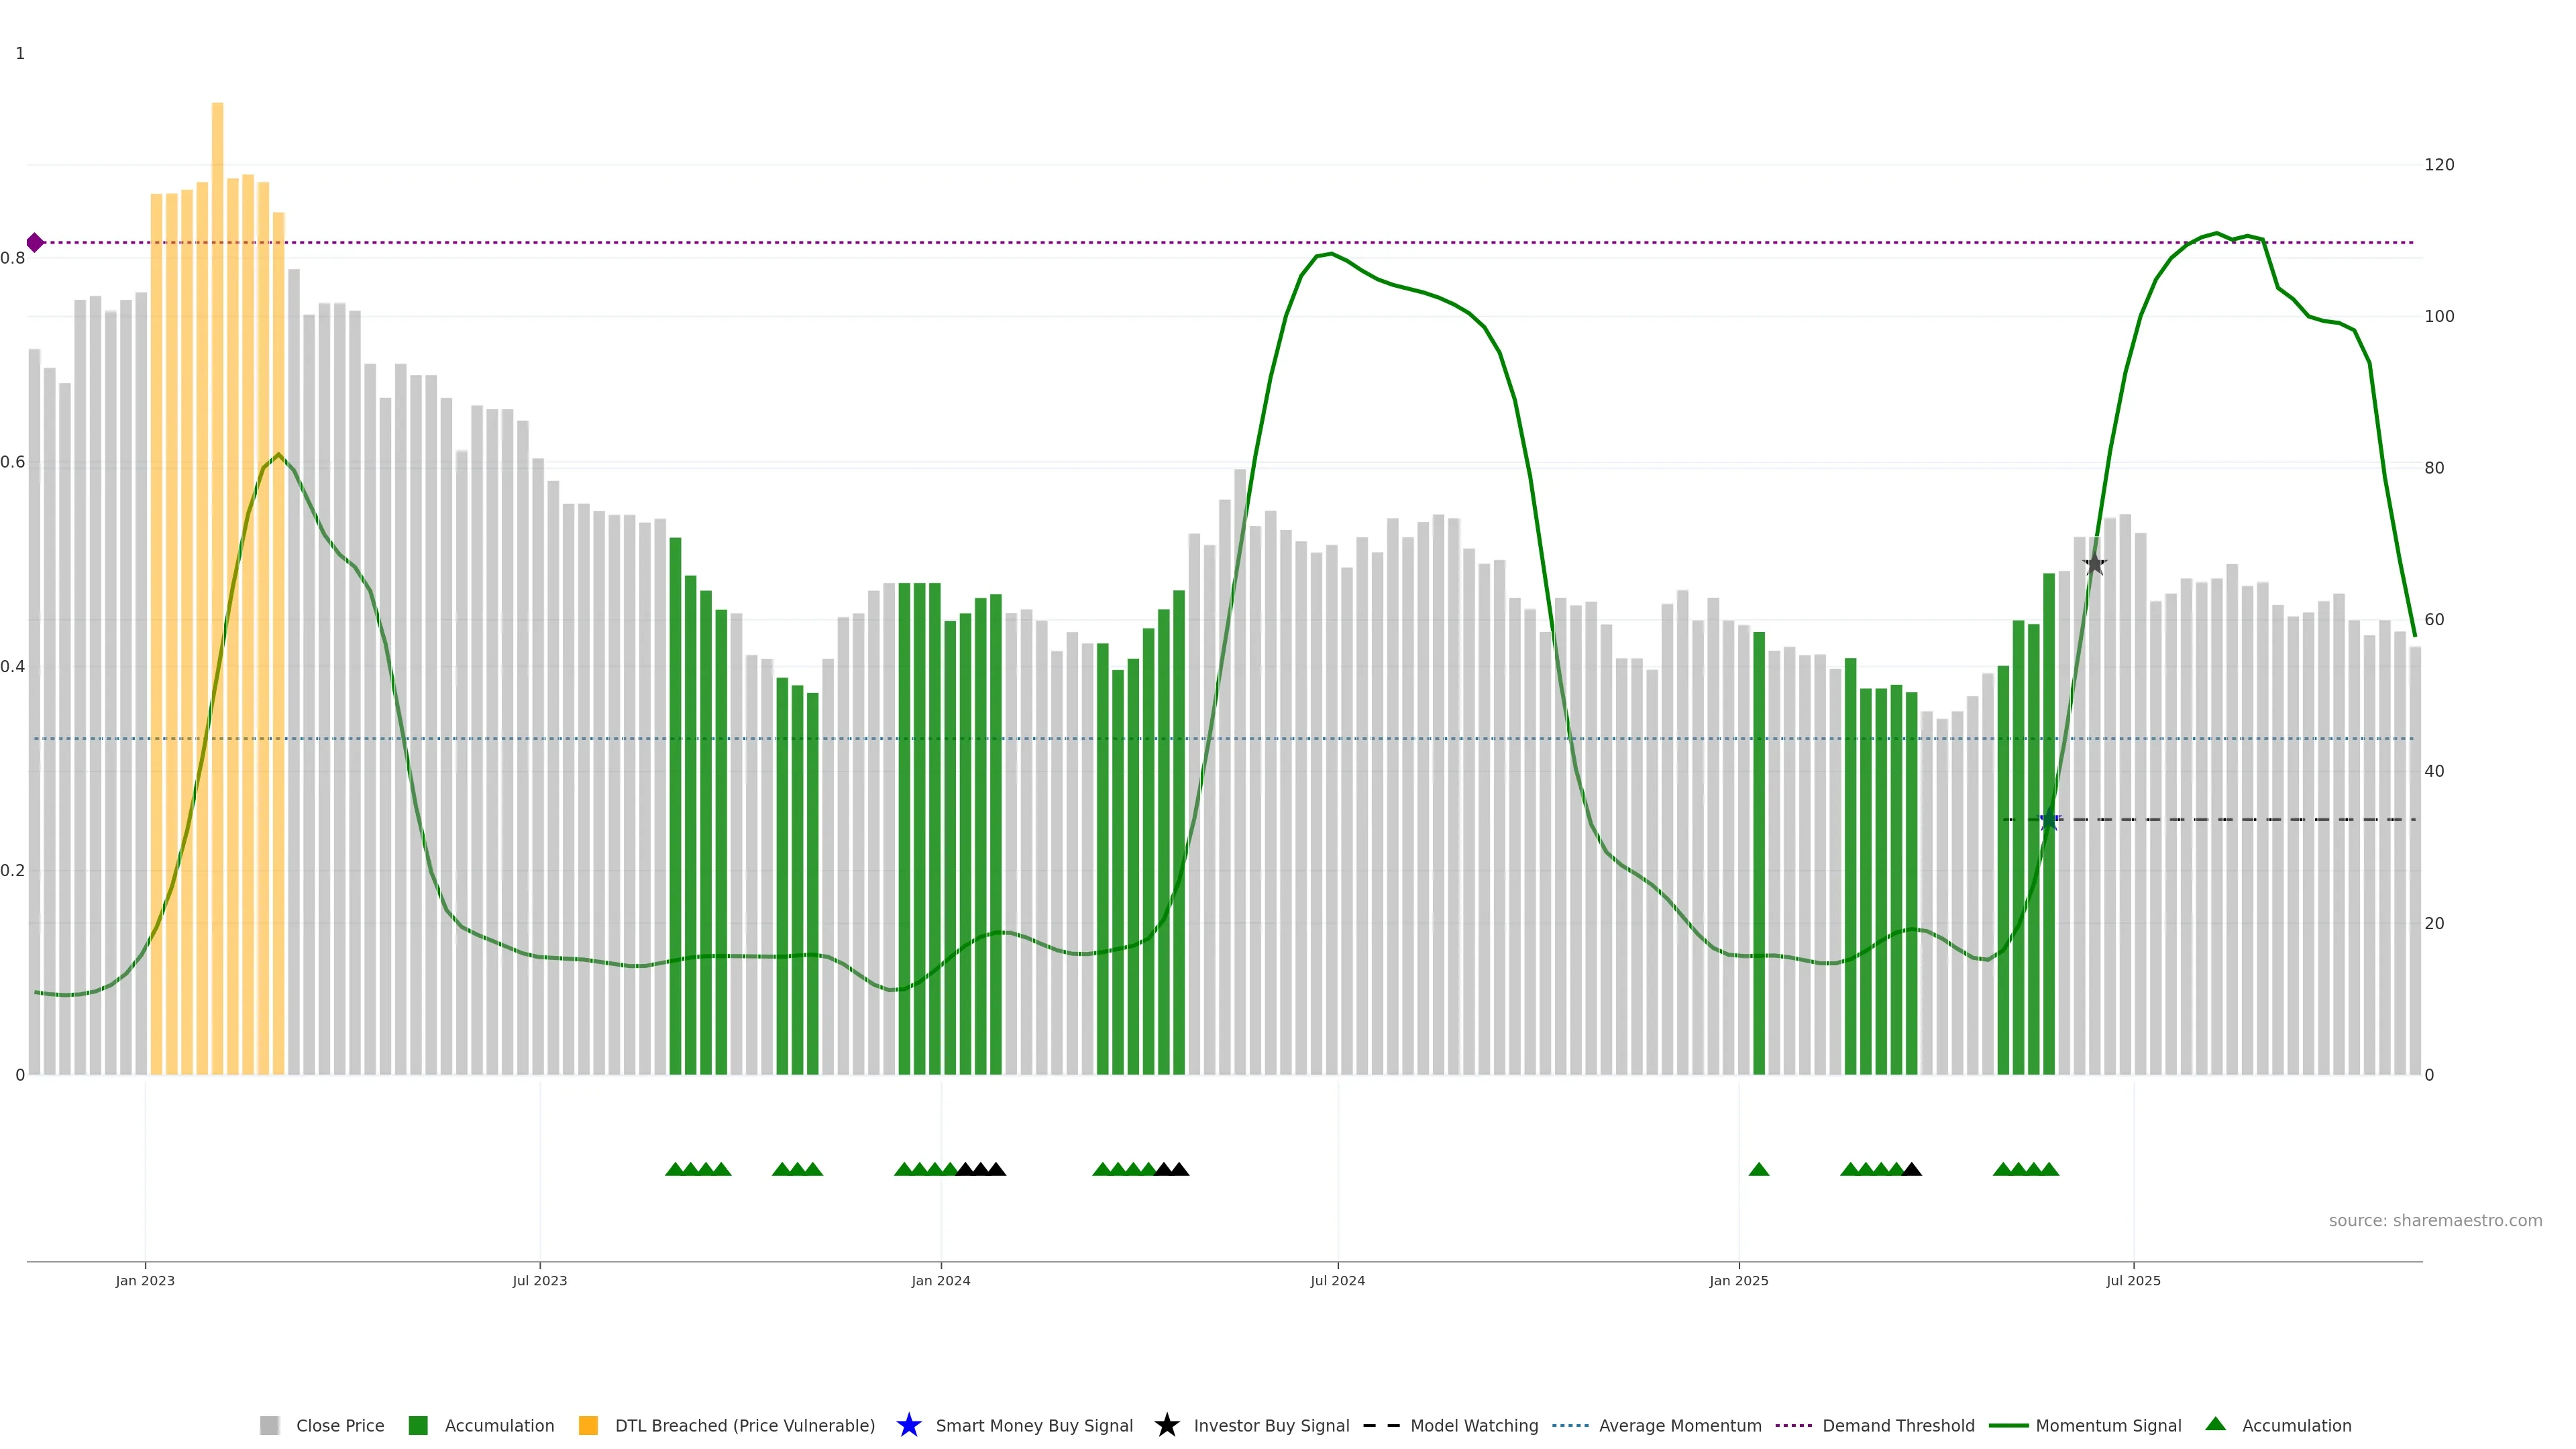Click the gray Close Price legend square
Image resolution: width=2576 pixels, height=1449 pixels.
click(x=269, y=1425)
